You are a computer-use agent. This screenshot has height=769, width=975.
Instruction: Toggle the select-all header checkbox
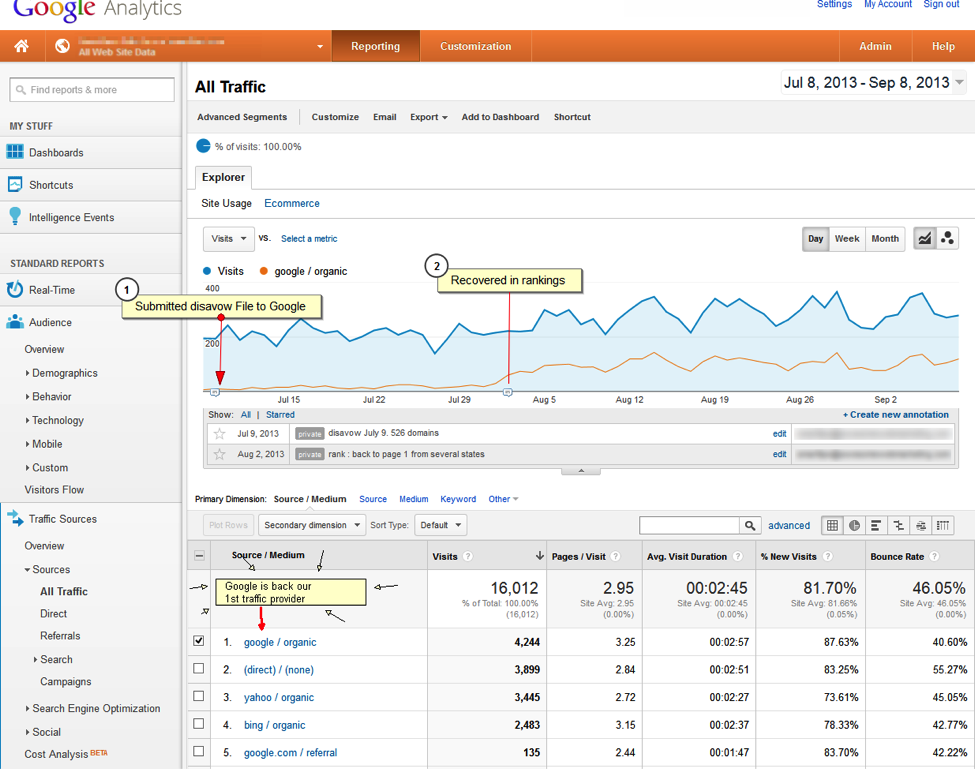199,555
